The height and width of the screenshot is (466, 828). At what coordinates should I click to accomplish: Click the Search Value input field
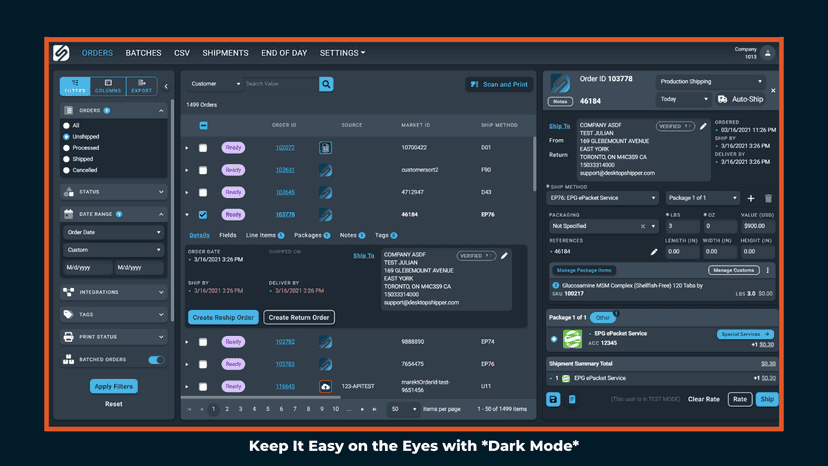click(x=281, y=84)
